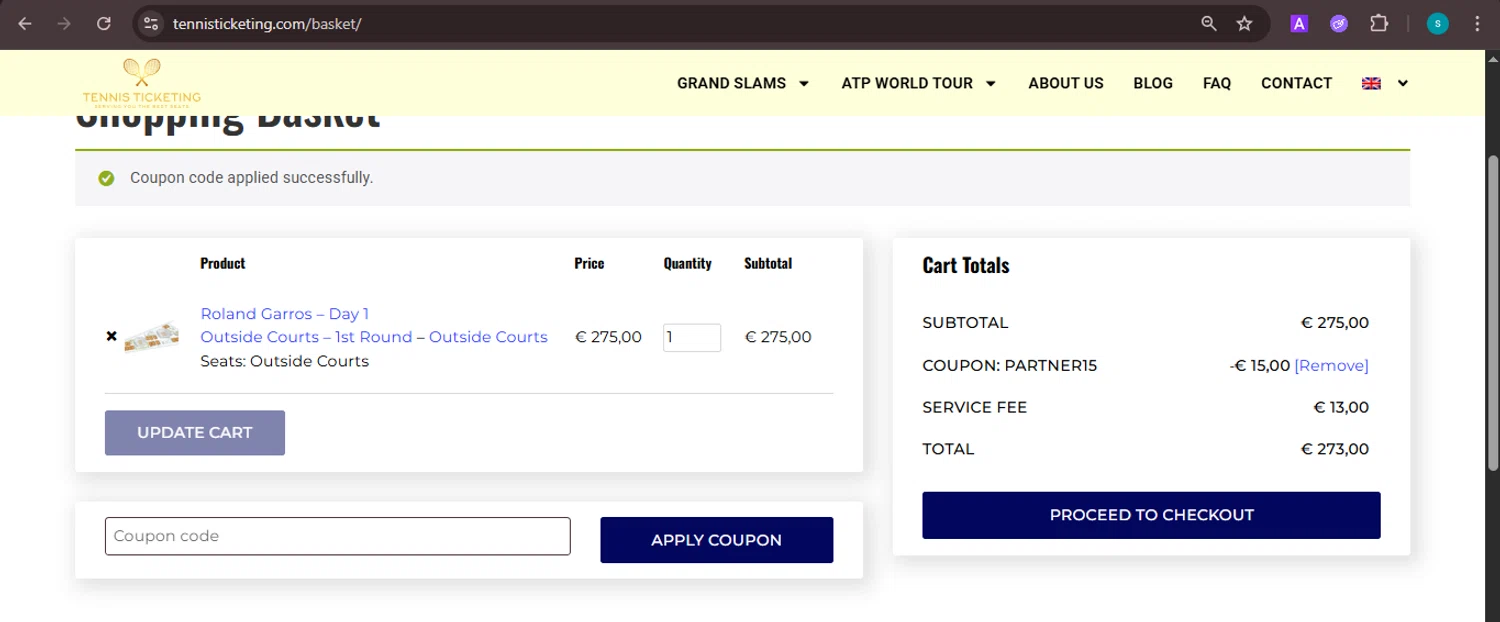Click the green success check icon
This screenshot has width=1500, height=622.
tap(106, 178)
